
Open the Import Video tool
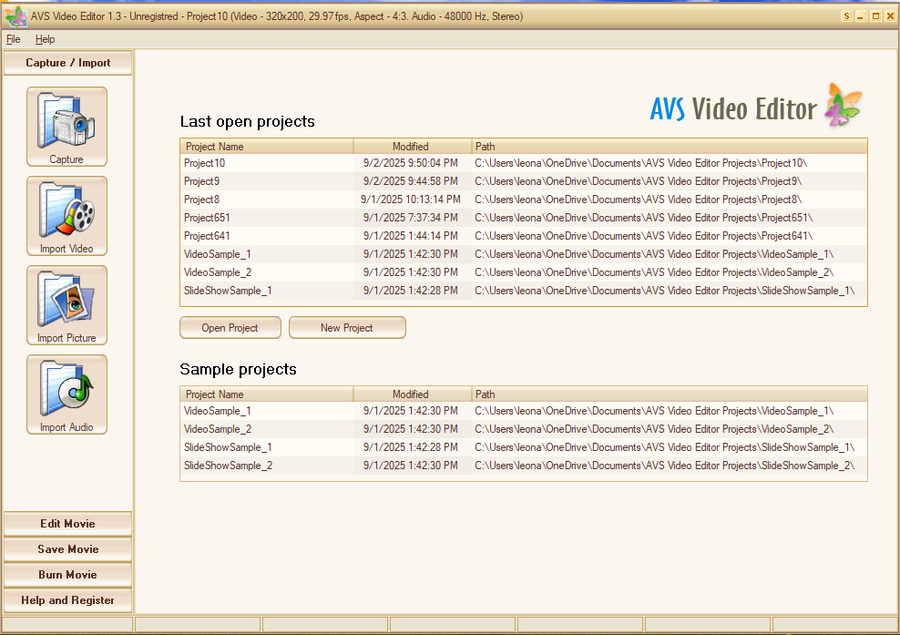pos(67,216)
